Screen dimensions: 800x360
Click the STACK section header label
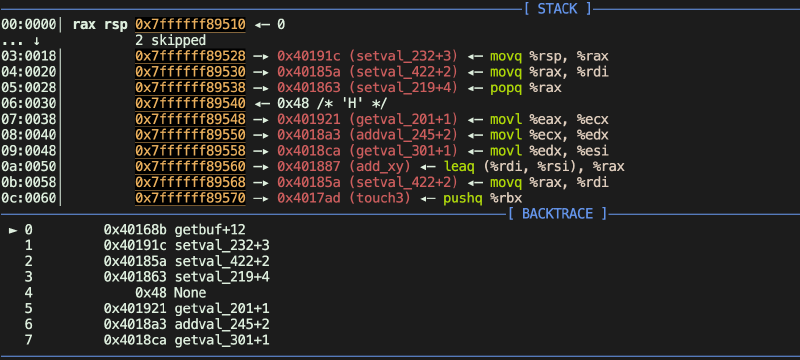pos(557,9)
